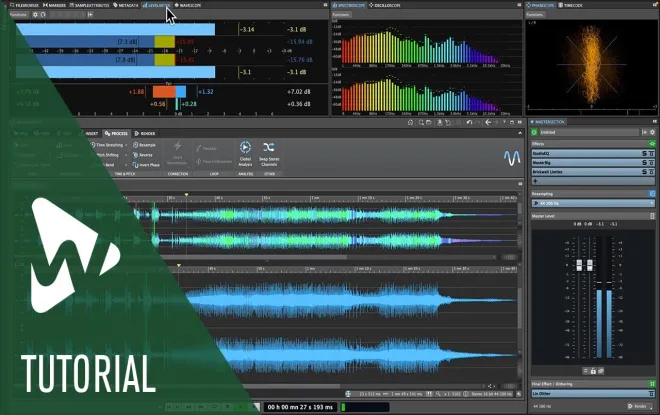Collapse the ribbon with the chevron
This screenshot has width=660, height=415.
tap(520, 133)
